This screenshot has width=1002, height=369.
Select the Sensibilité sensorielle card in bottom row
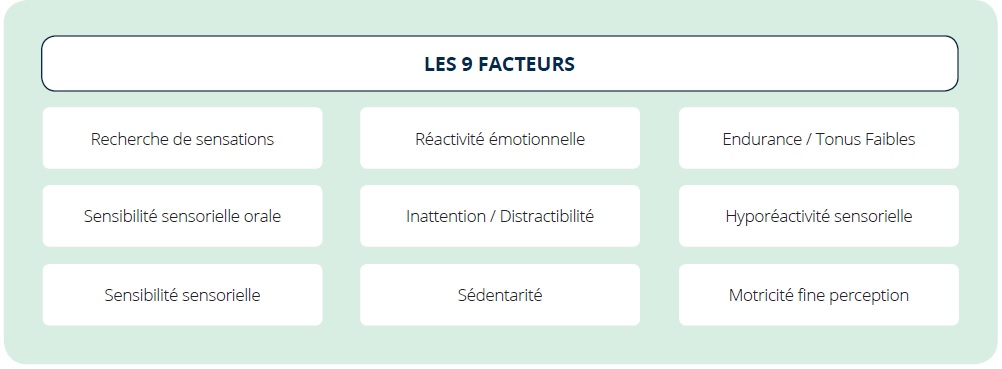point(182,295)
